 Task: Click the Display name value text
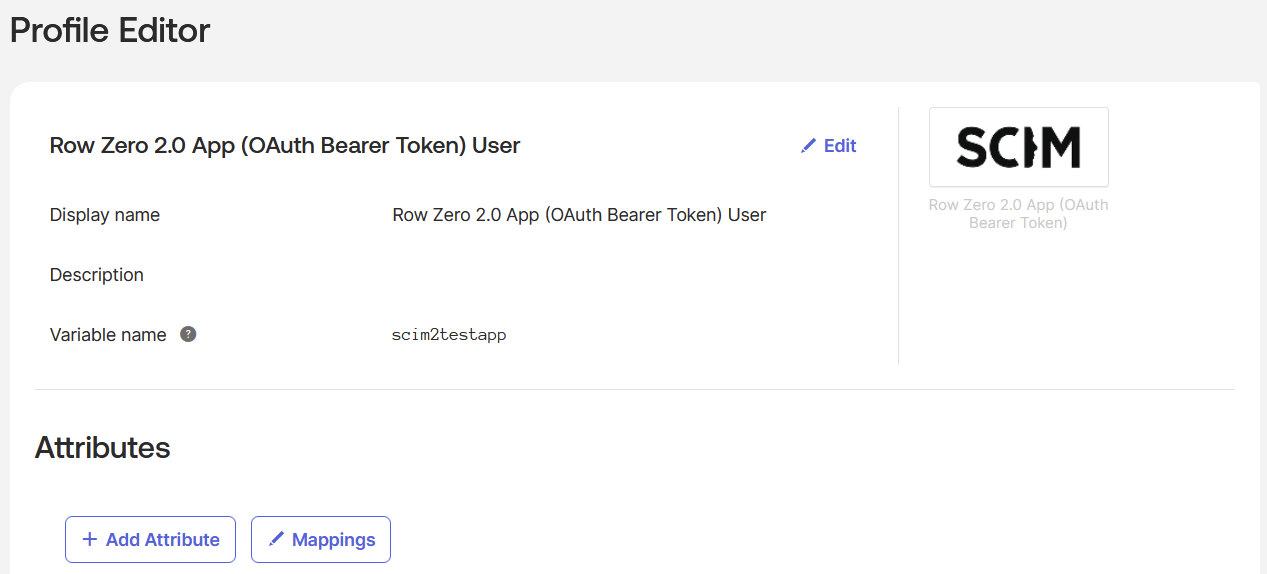[579, 215]
